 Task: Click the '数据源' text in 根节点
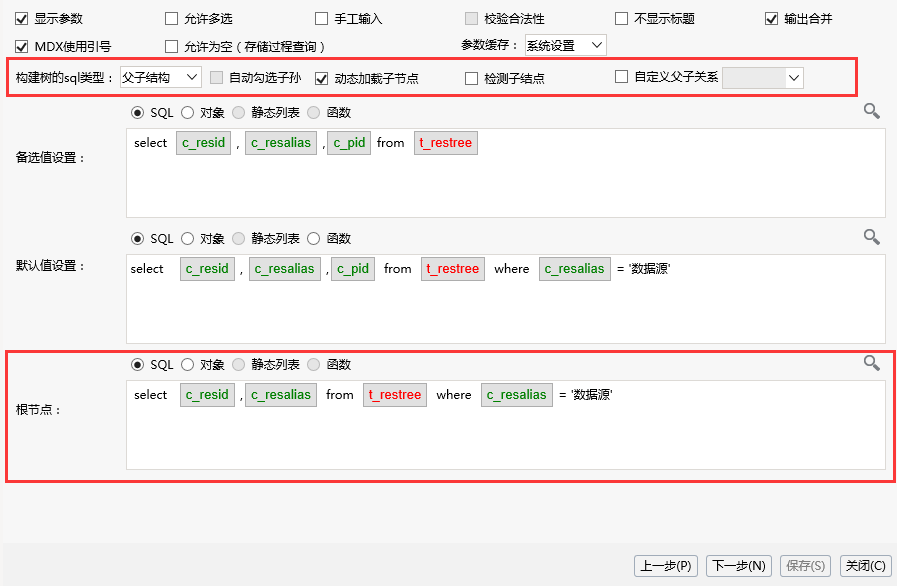coord(592,395)
